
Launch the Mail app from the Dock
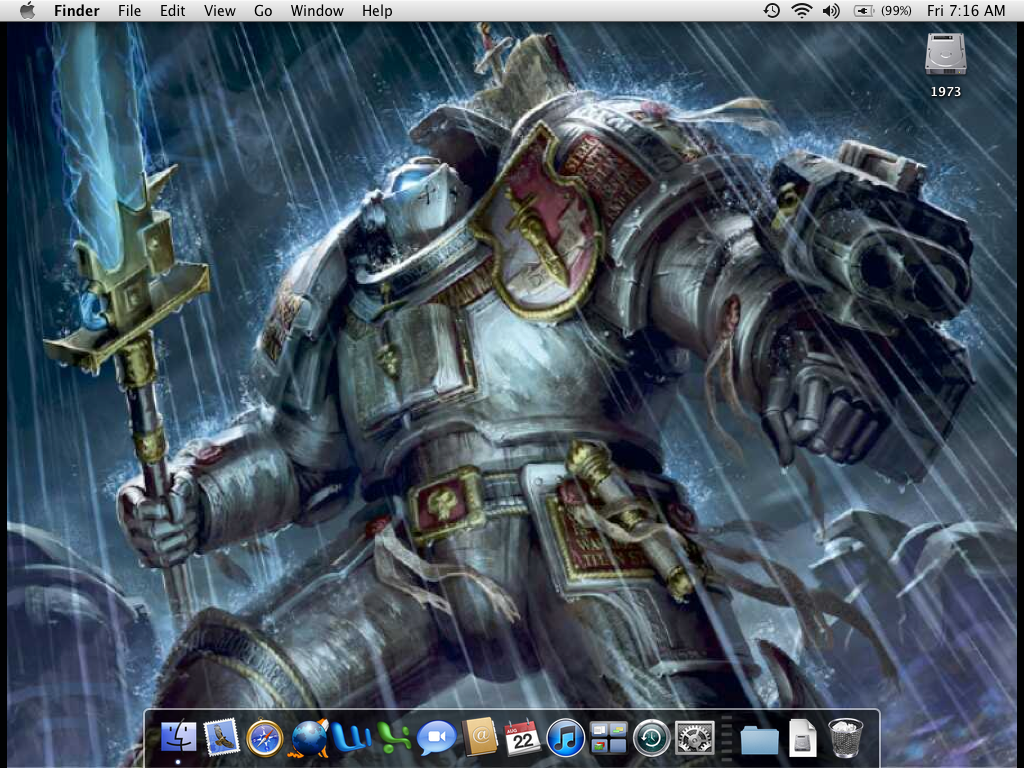[221, 738]
